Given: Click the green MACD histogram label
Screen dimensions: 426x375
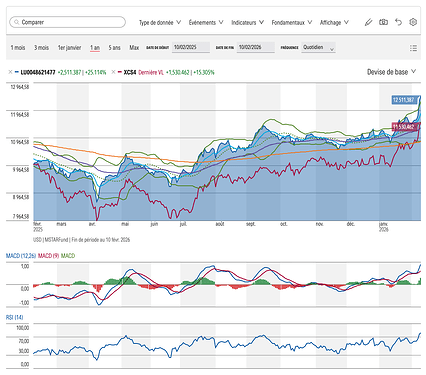Looking at the screenshot, I should pos(68,256).
